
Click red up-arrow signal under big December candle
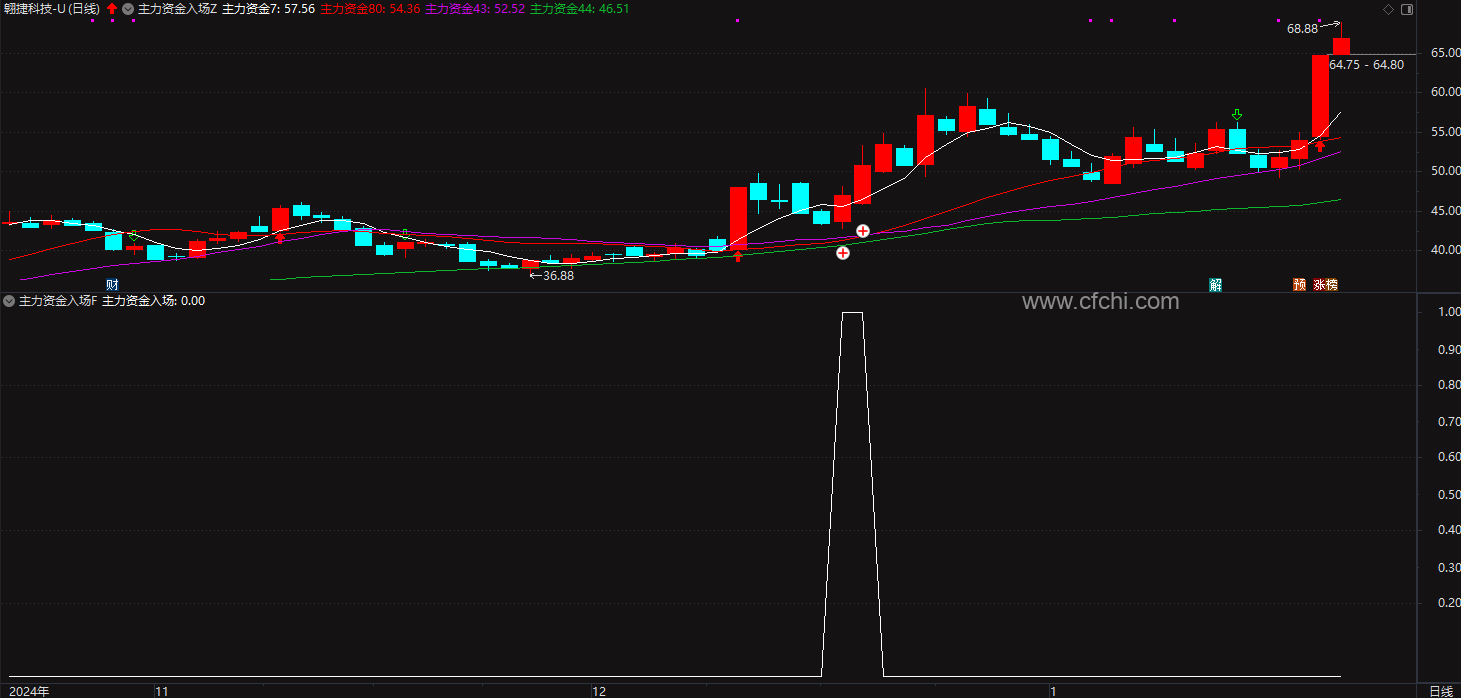tap(738, 257)
